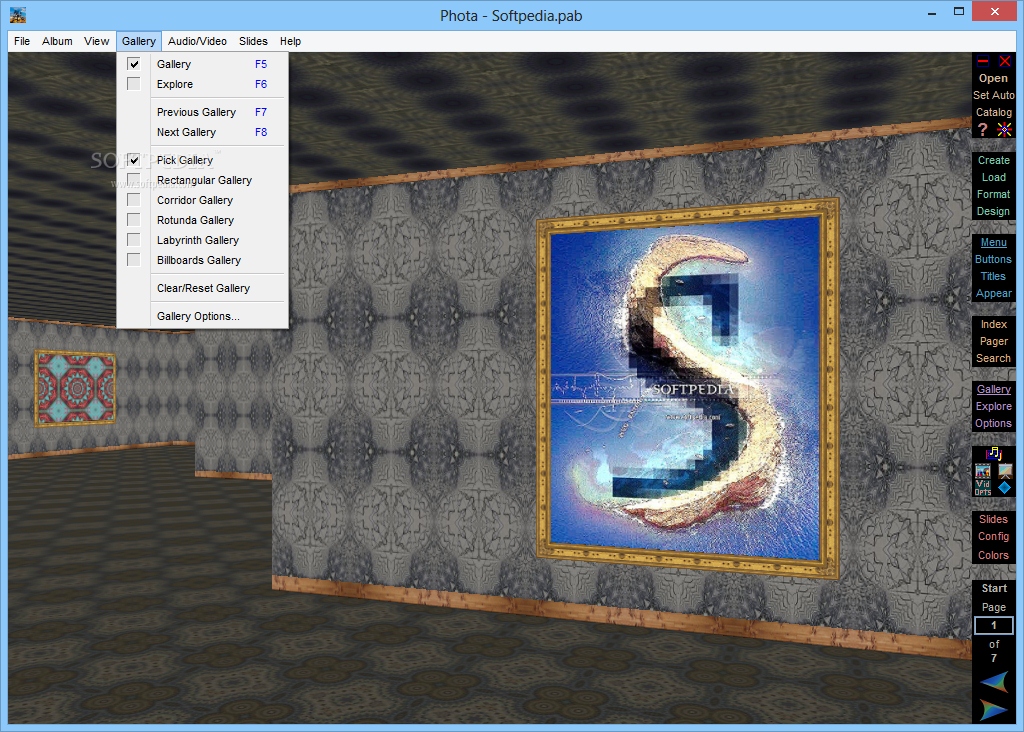
Task: Click Create in the side panel
Action: (x=993, y=160)
